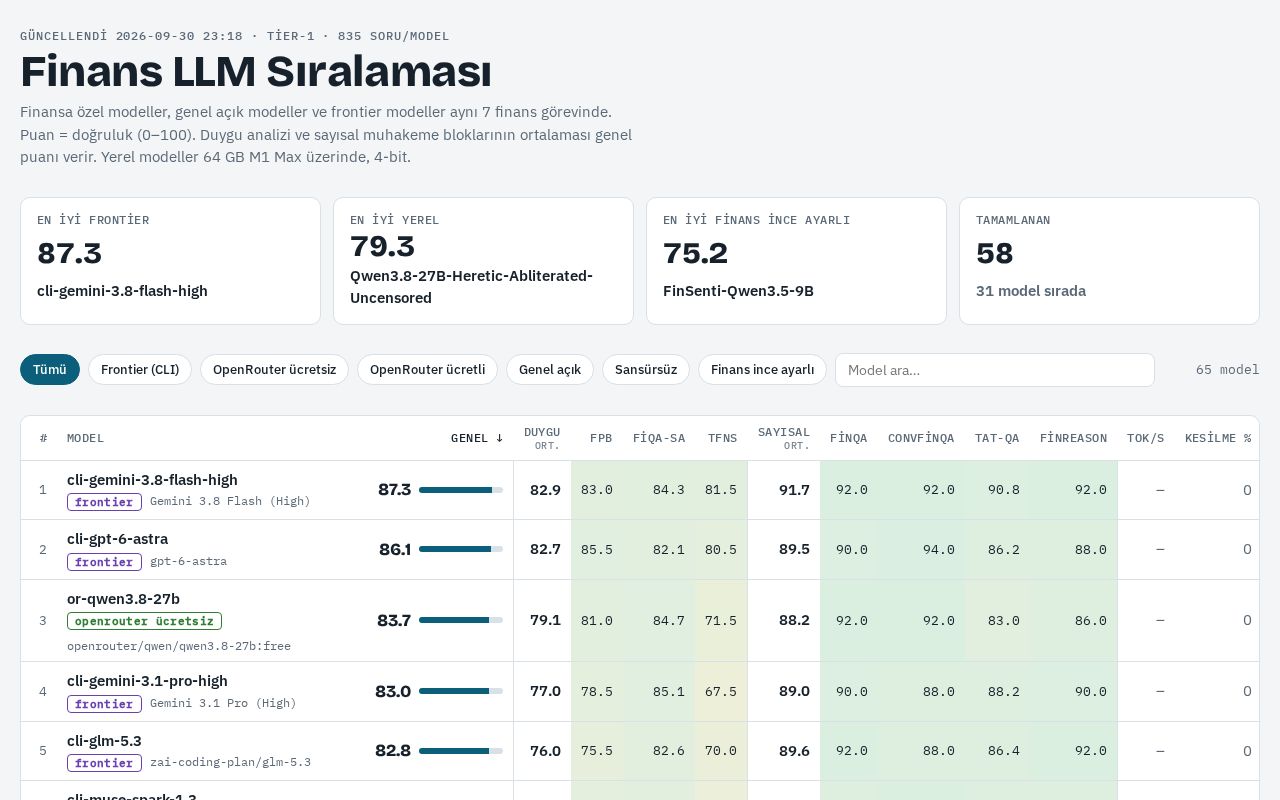The image size is (1280, 800).
Task: Sort table by DUYGU ORT. column
Action: point(542,438)
